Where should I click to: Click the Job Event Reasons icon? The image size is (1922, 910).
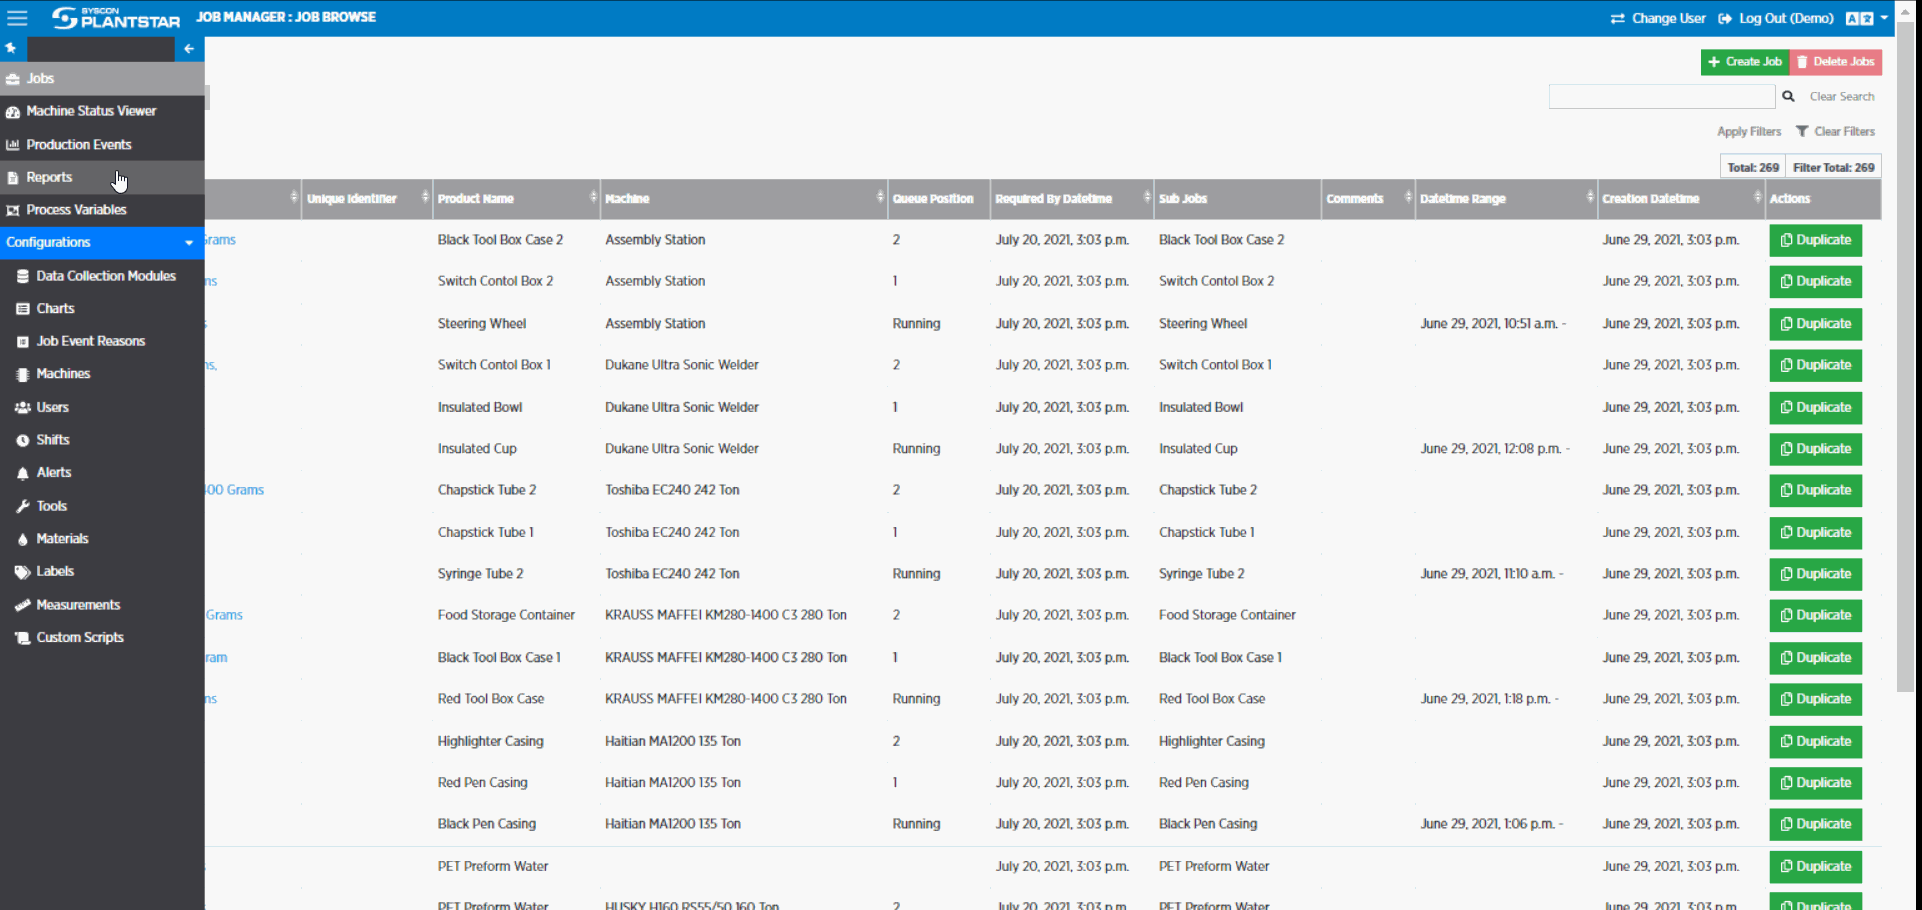click(x=23, y=342)
